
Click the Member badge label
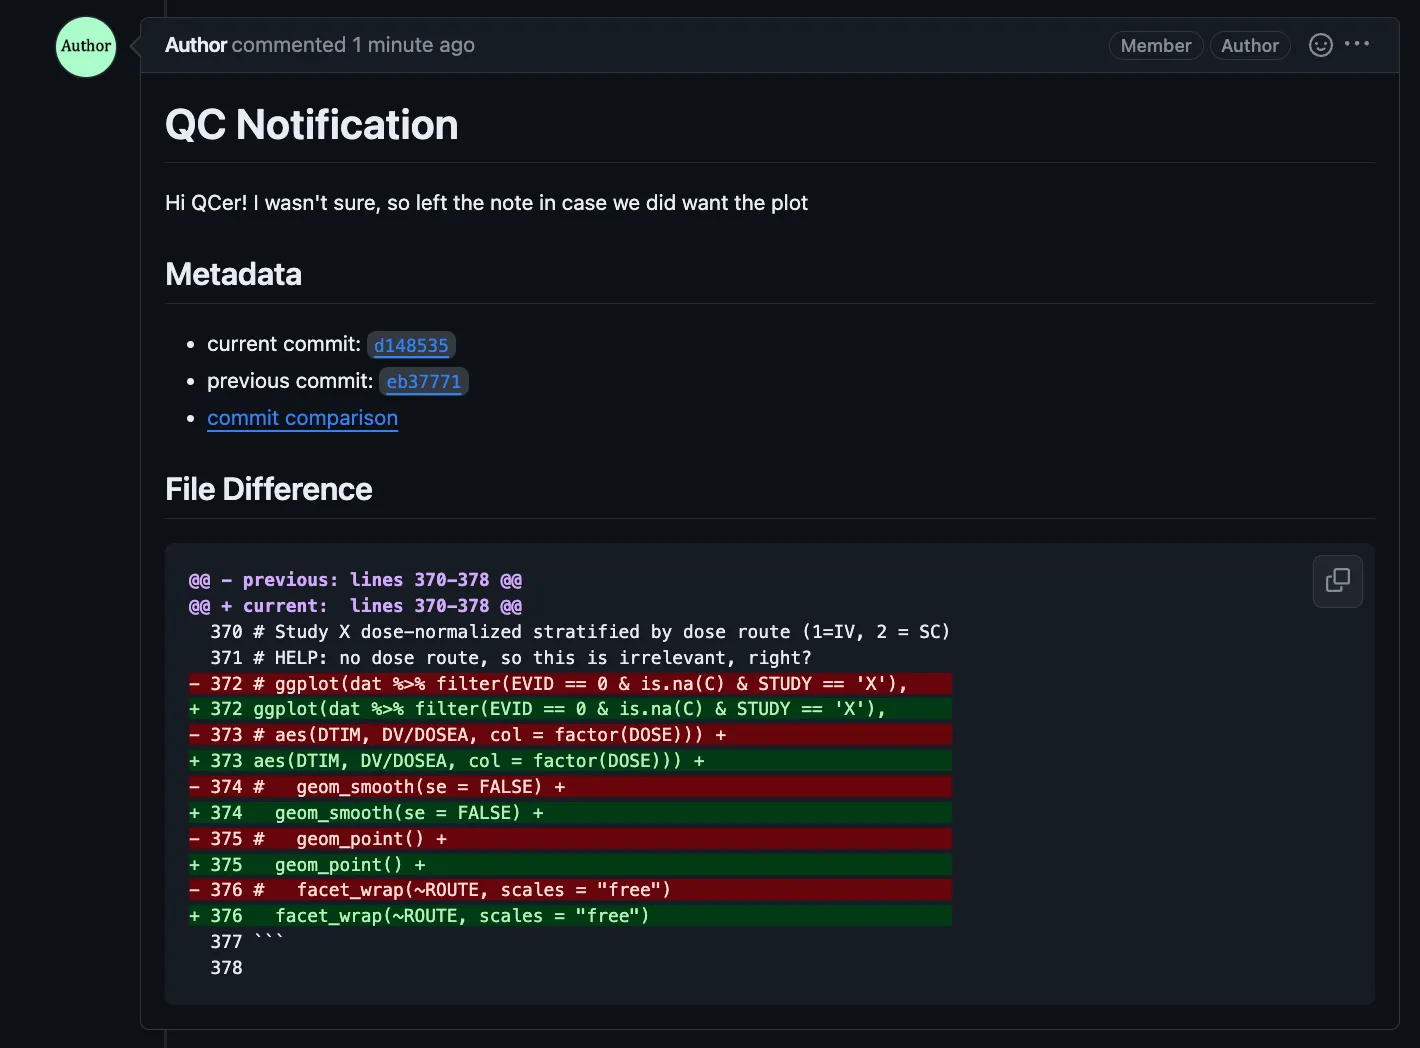[x=1155, y=46]
